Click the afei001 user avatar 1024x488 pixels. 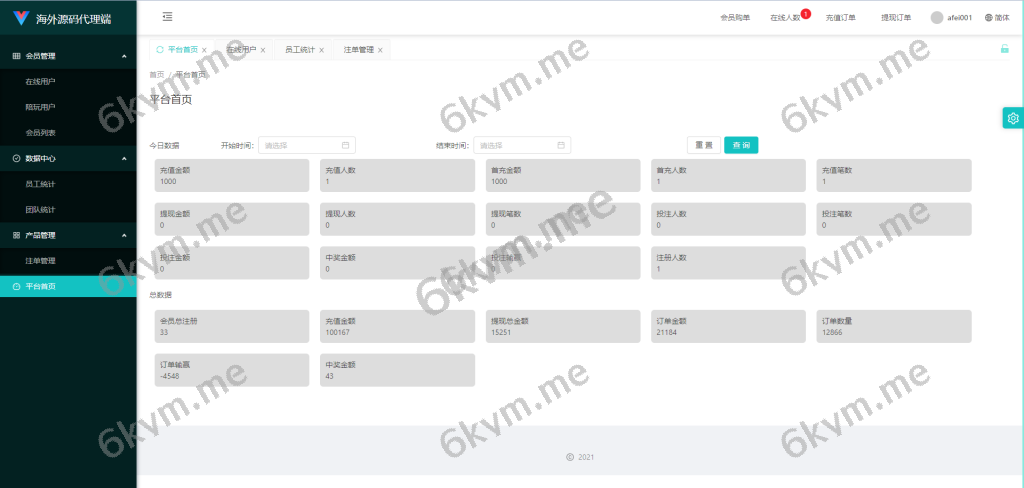coord(937,18)
